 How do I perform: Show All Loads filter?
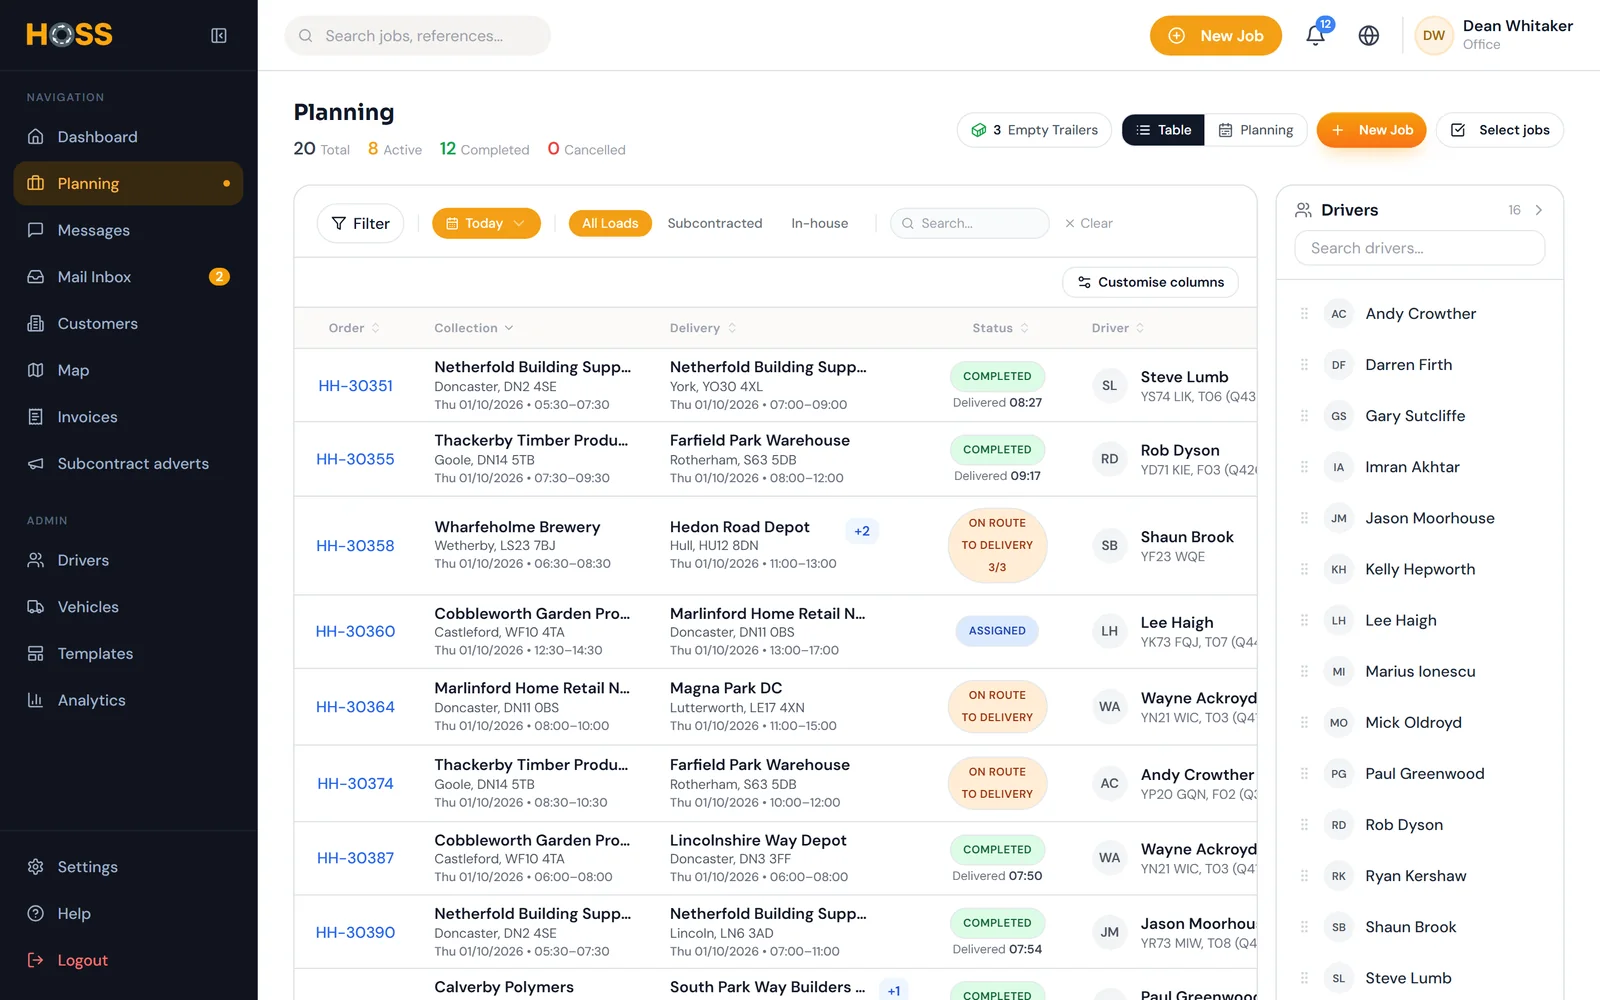[610, 223]
